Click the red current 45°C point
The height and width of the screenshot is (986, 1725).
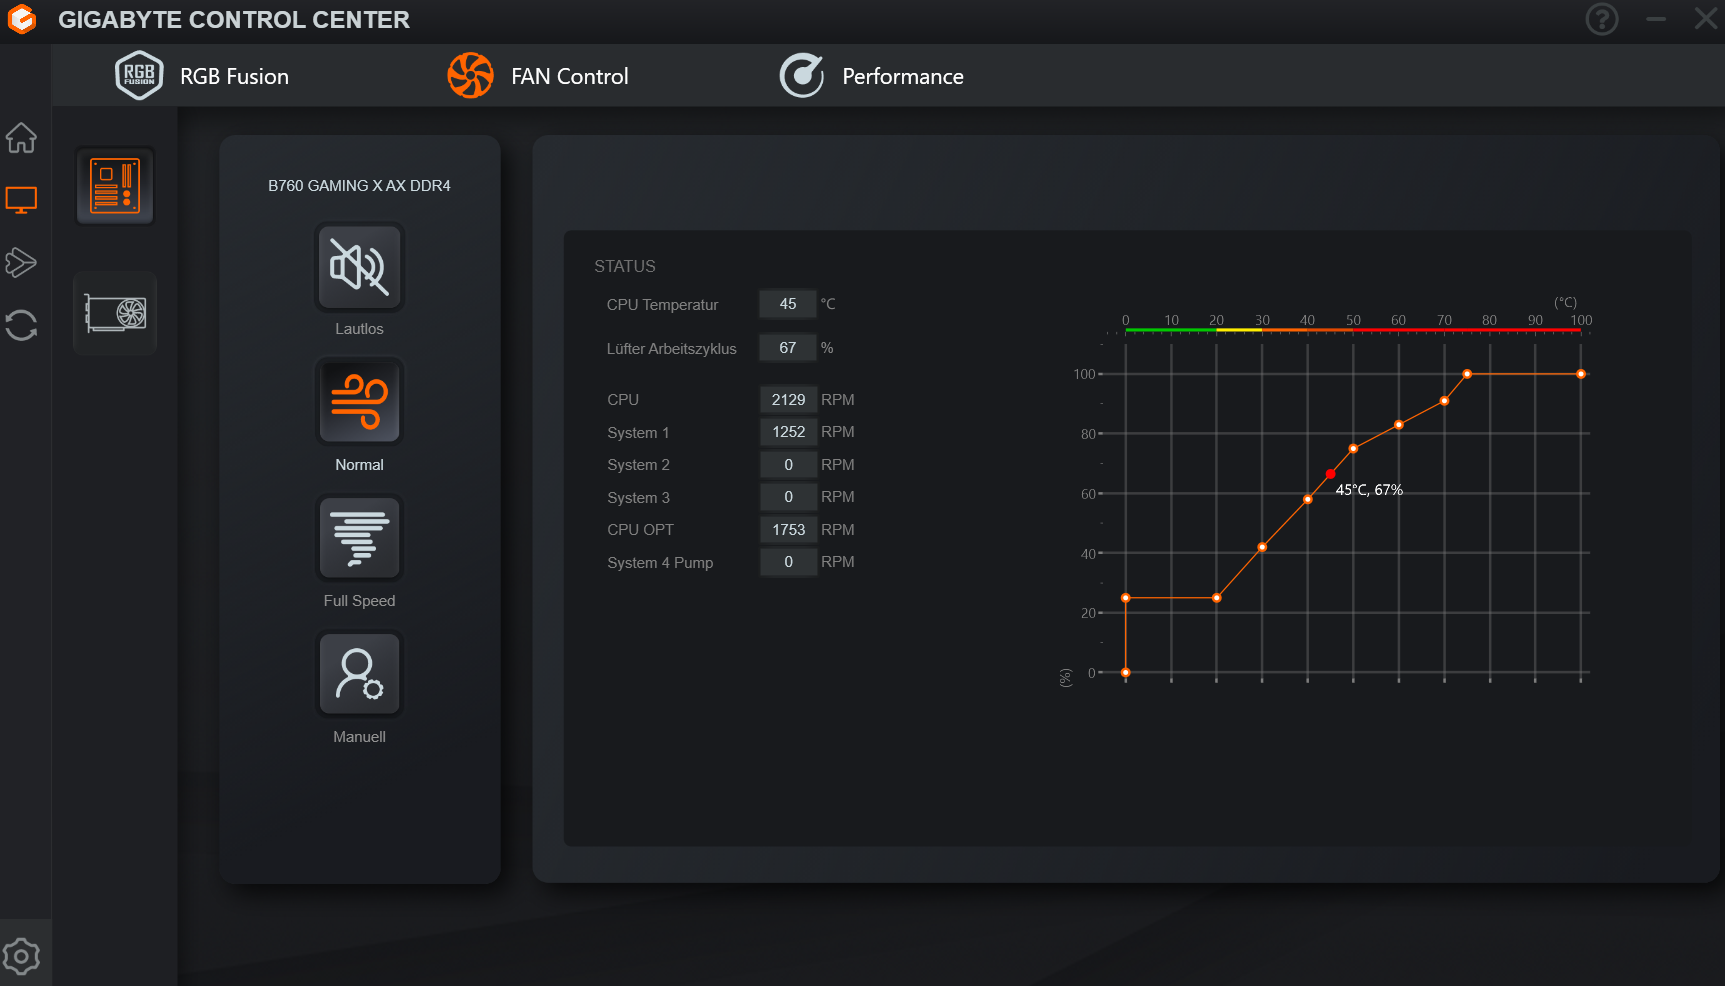click(x=1330, y=474)
